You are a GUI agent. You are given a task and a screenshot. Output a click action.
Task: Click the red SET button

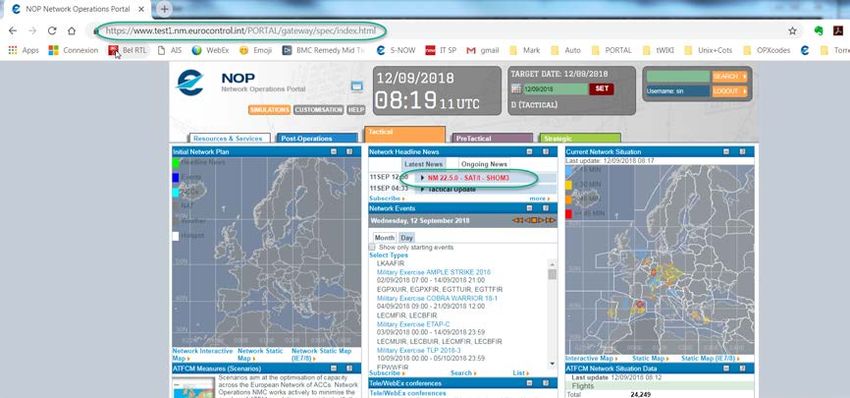(602, 89)
